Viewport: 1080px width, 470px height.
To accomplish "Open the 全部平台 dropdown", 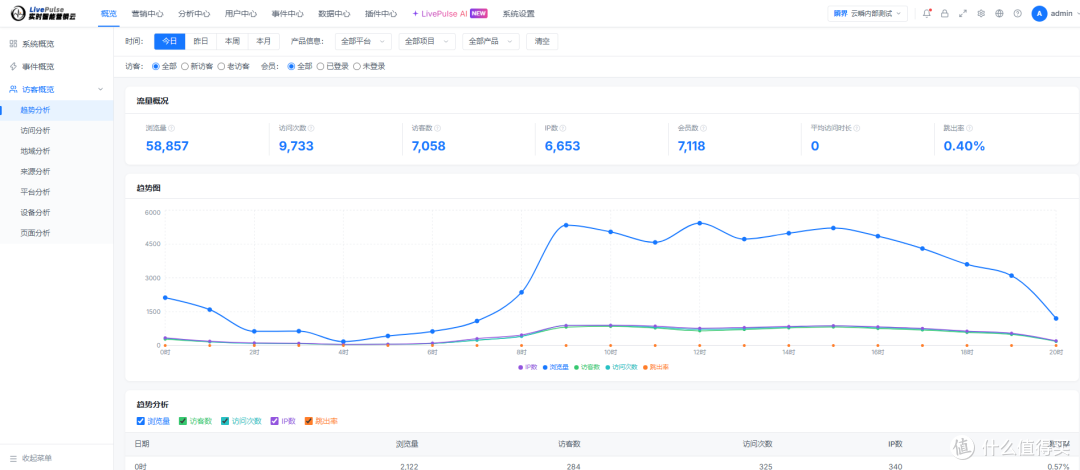I will pyautogui.click(x=364, y=41).
